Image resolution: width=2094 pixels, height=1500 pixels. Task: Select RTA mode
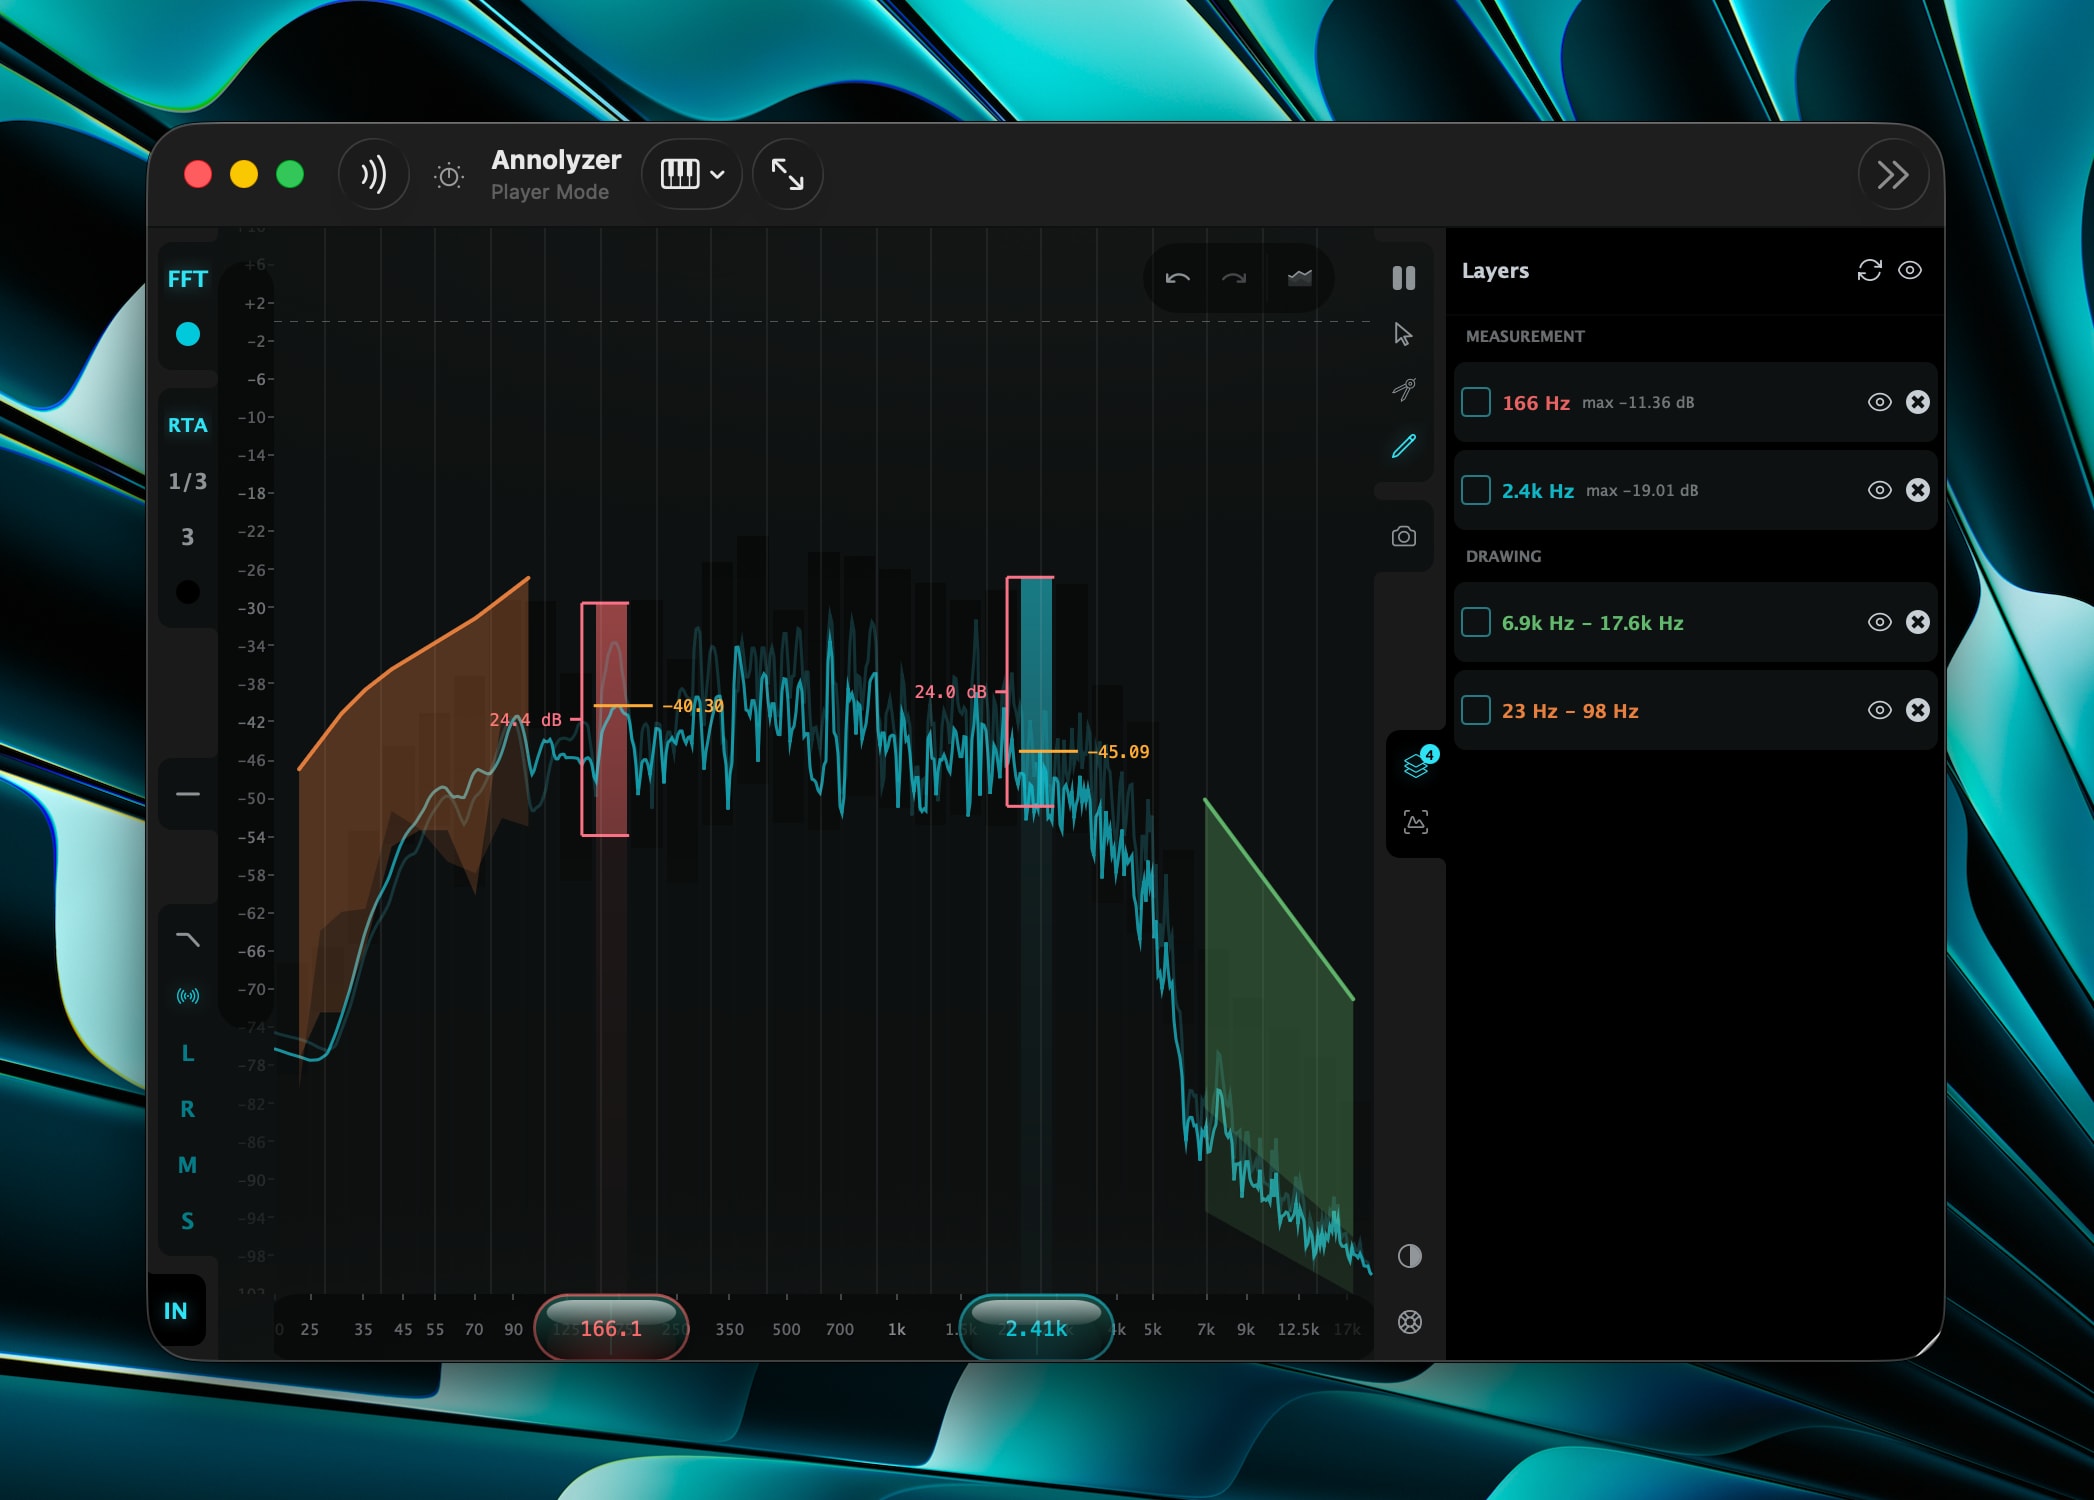[188, 425]
